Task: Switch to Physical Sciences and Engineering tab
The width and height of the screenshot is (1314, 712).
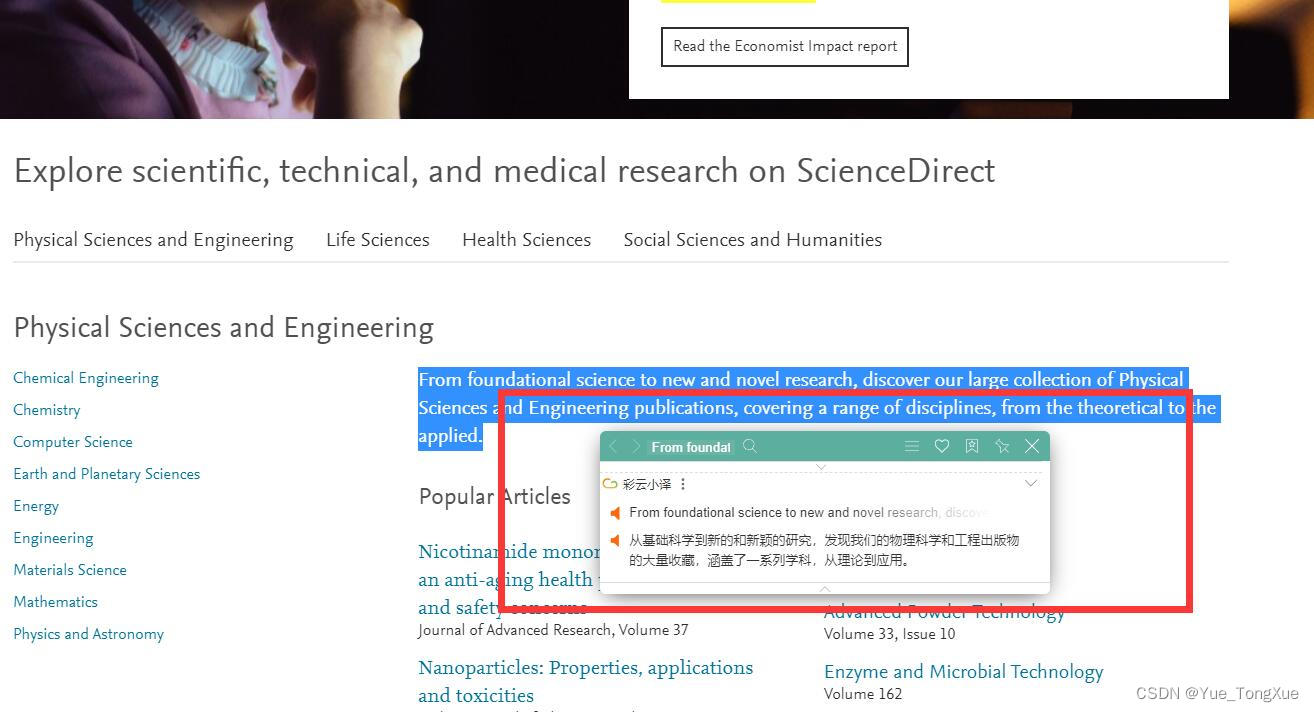Action: coord(153,240)
